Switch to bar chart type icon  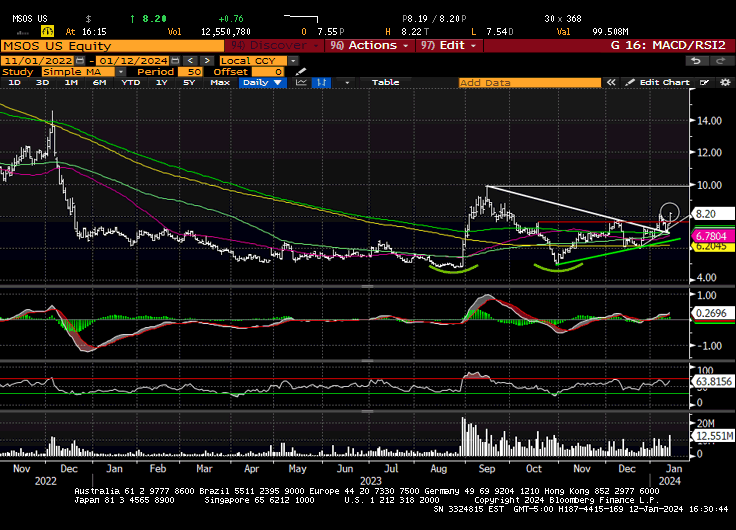click(322, 83)
